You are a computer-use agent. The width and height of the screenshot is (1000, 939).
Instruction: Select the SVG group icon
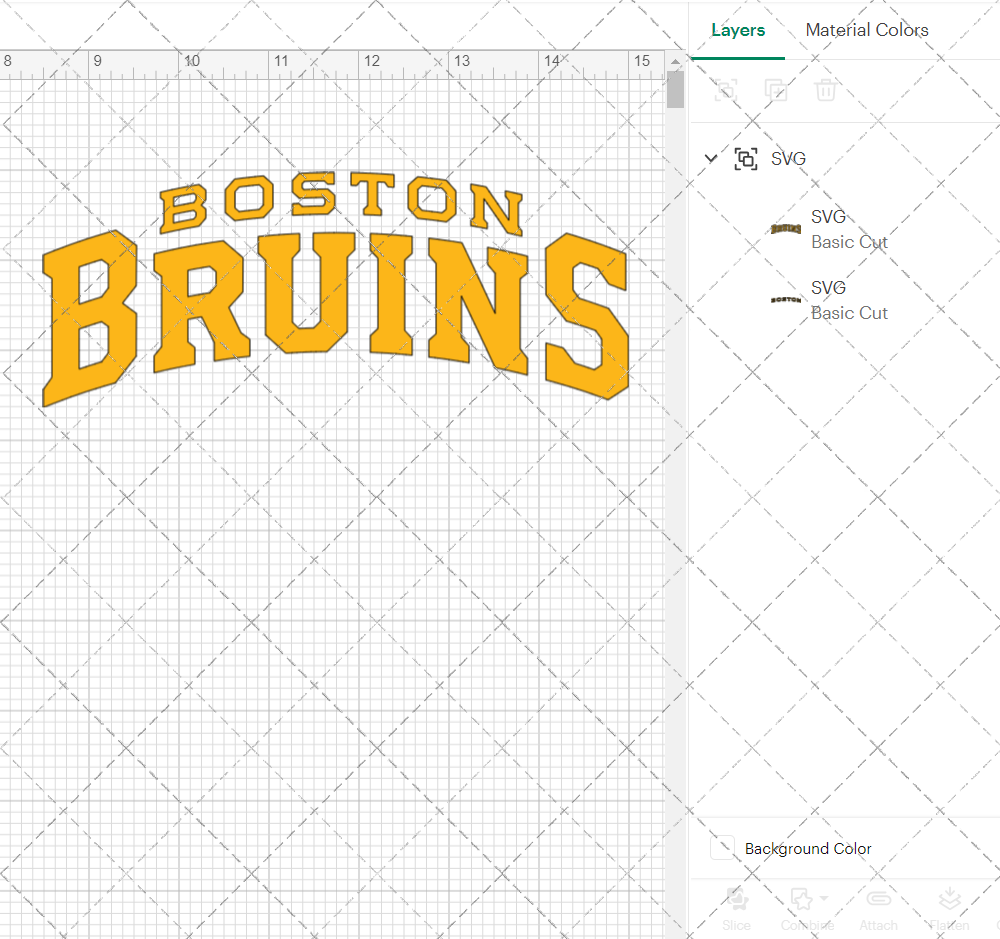click(746, 158)
